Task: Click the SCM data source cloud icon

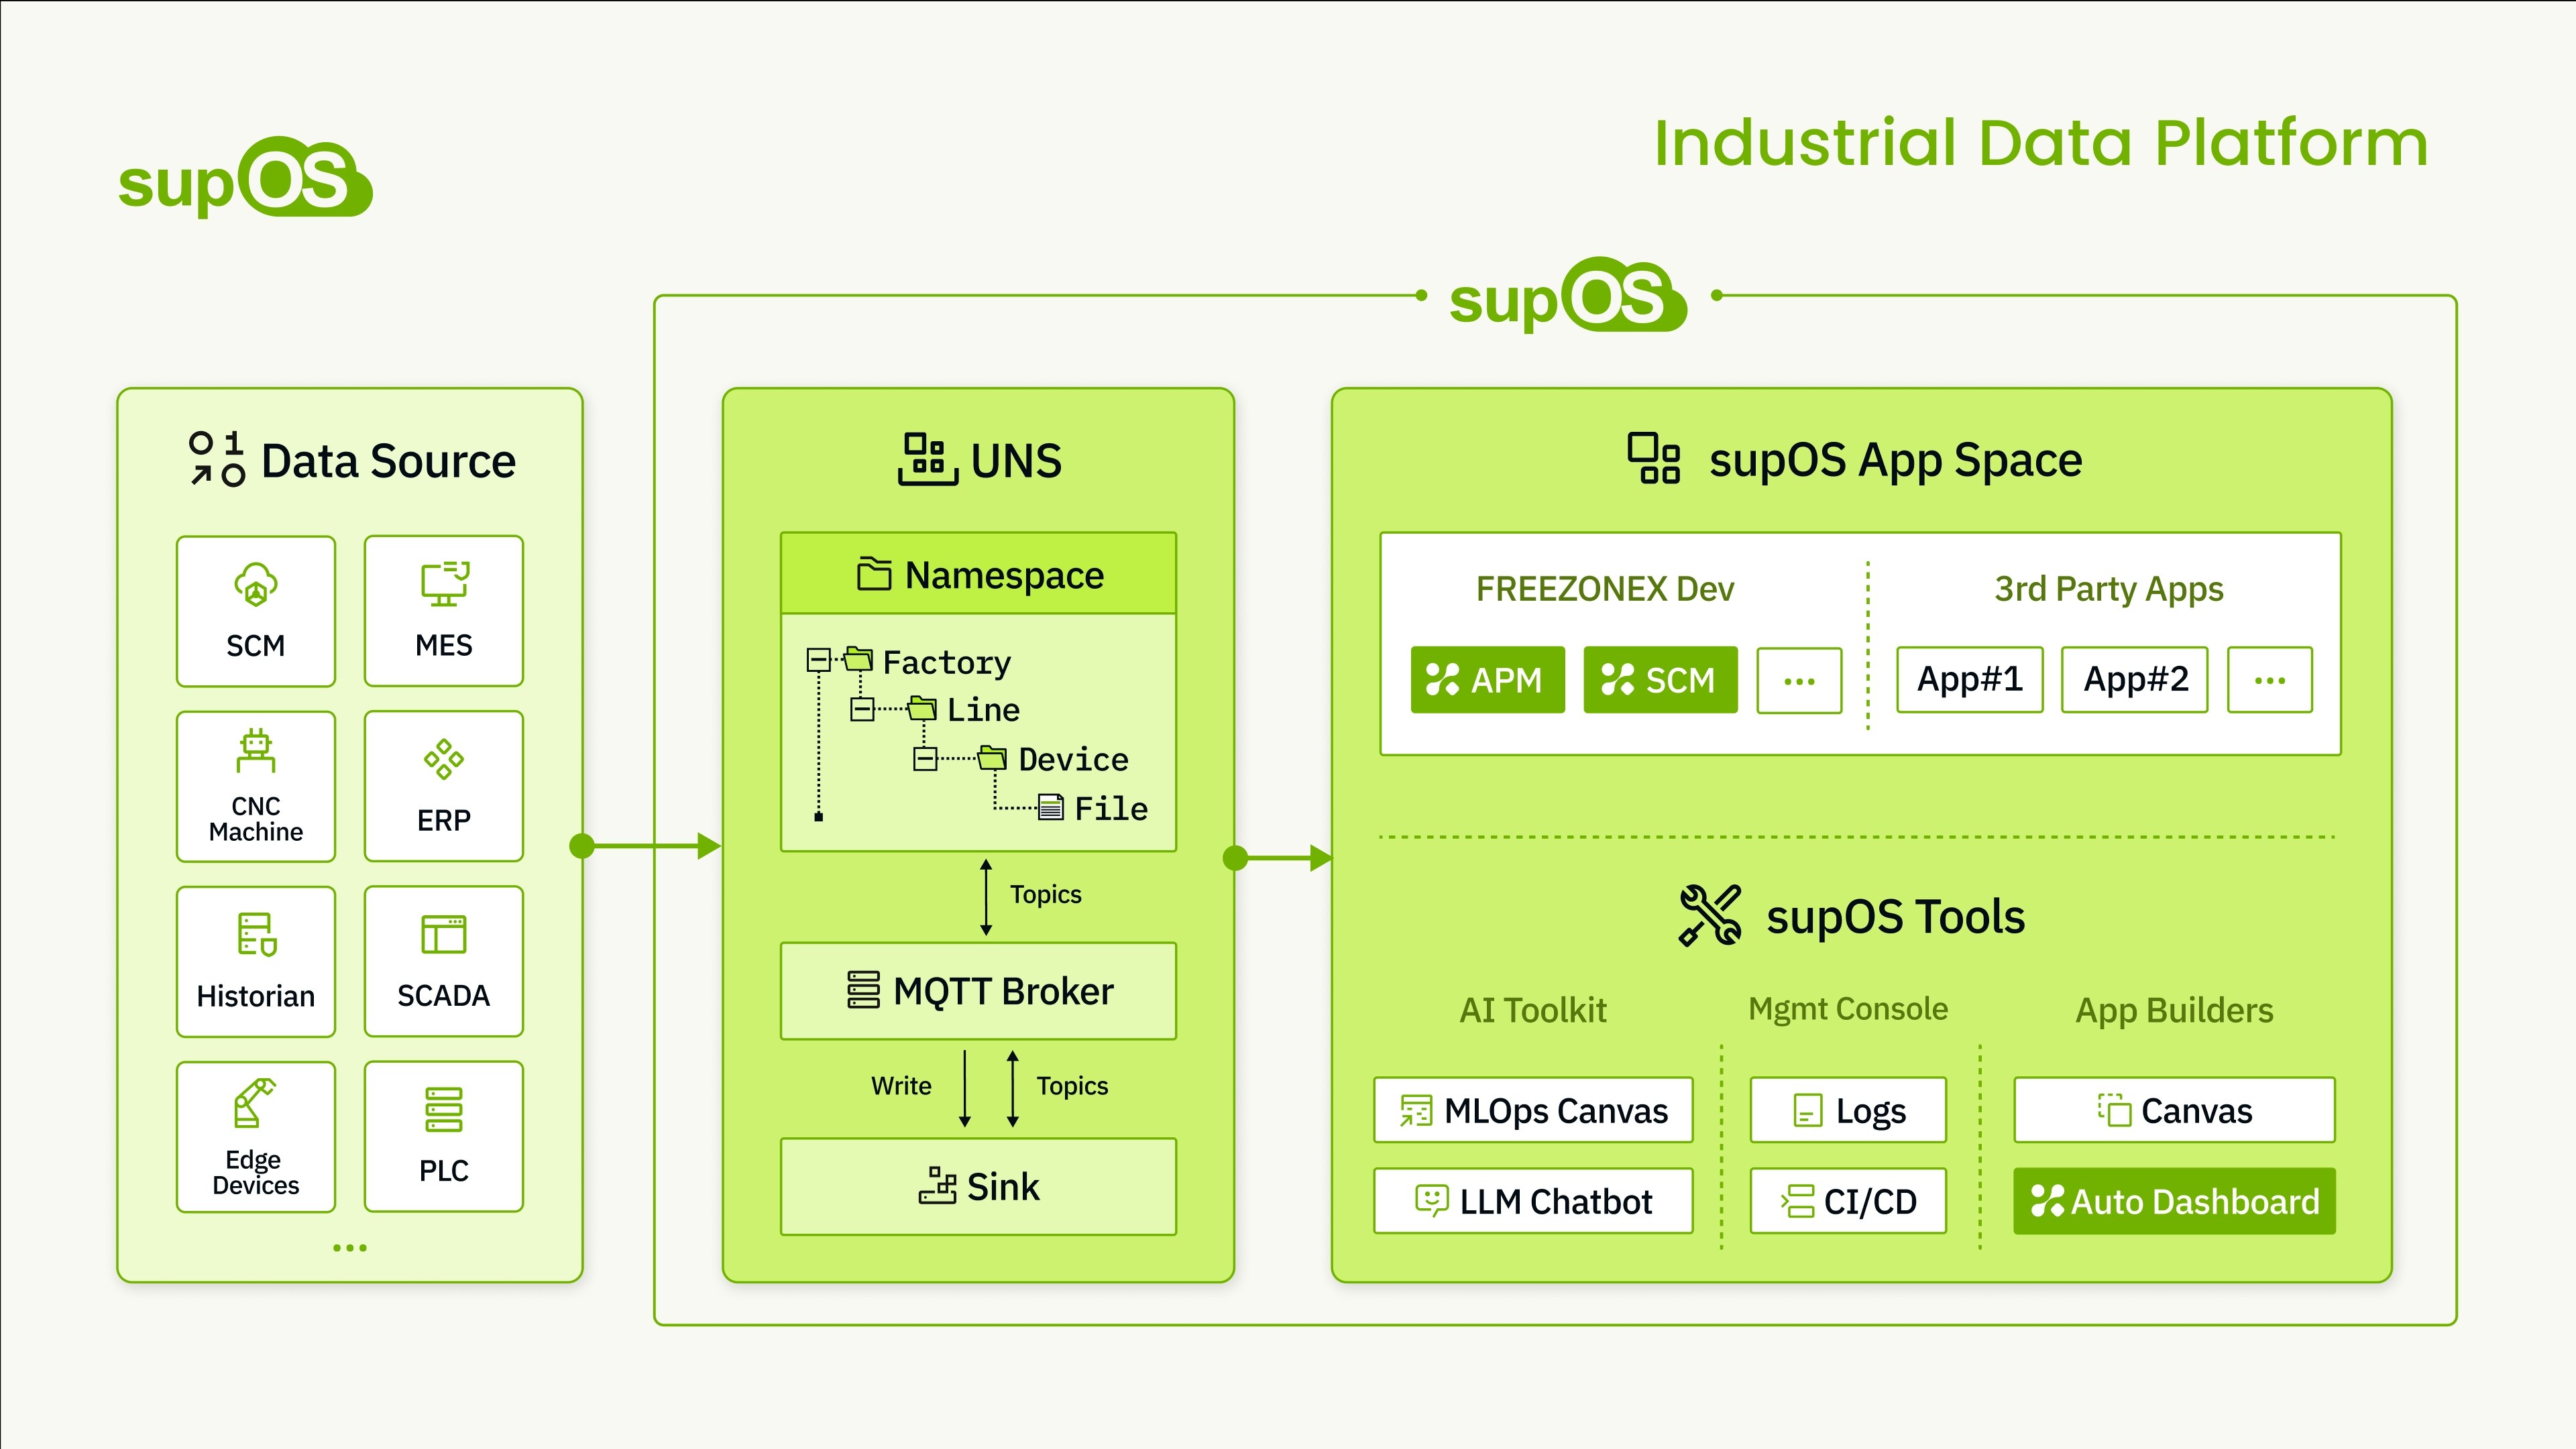Action: coord(256,585)
